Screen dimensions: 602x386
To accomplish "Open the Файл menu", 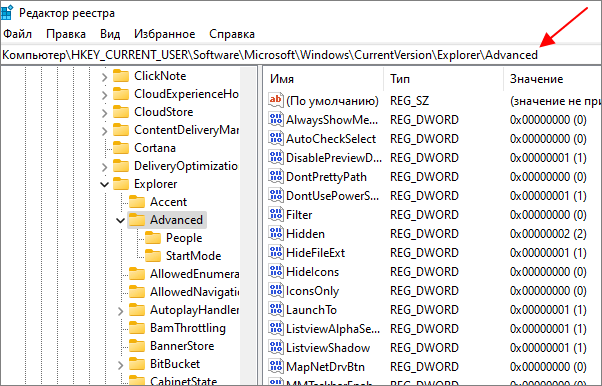I will pyautogui.click(x=17, y=34).
